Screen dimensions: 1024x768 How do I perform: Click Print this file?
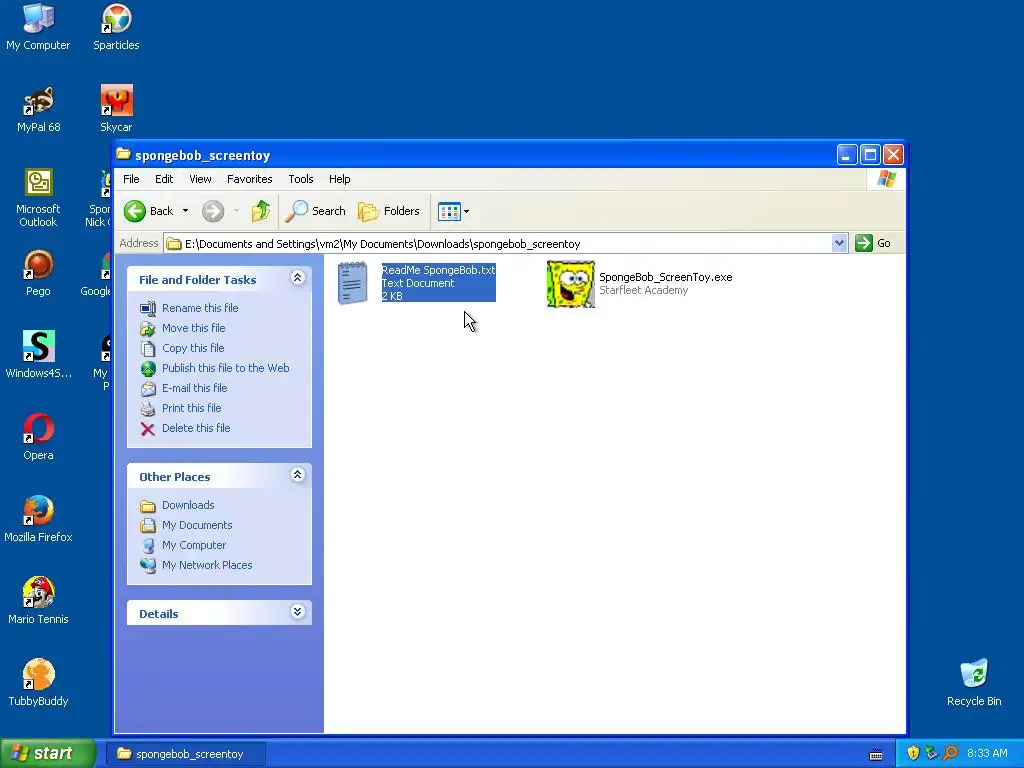[181, 408]
